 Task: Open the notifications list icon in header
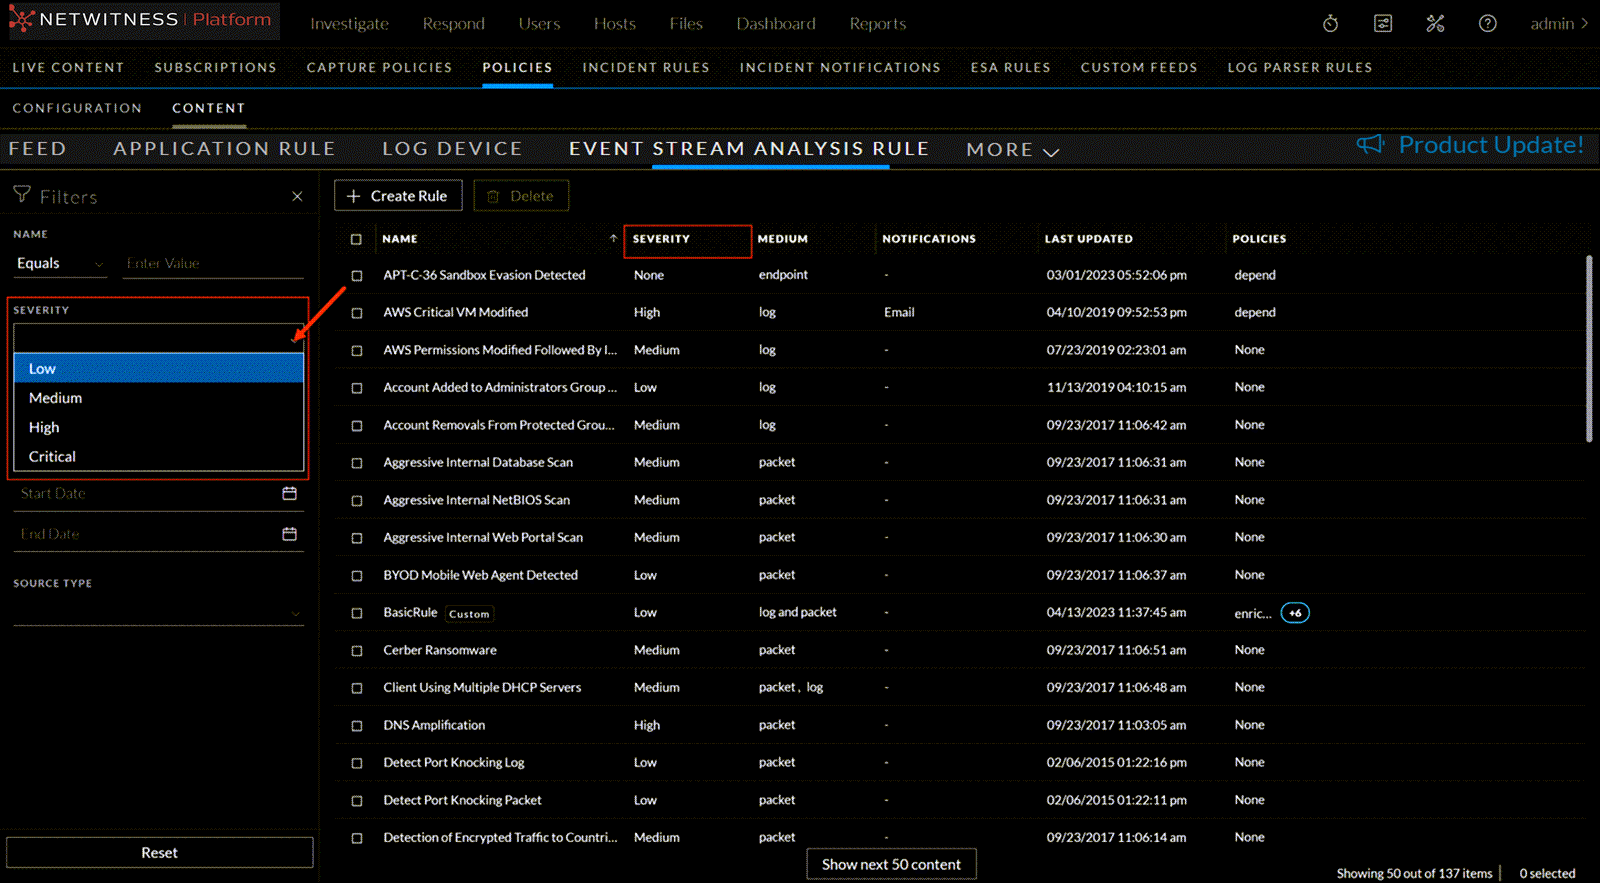click(1383, 24)
